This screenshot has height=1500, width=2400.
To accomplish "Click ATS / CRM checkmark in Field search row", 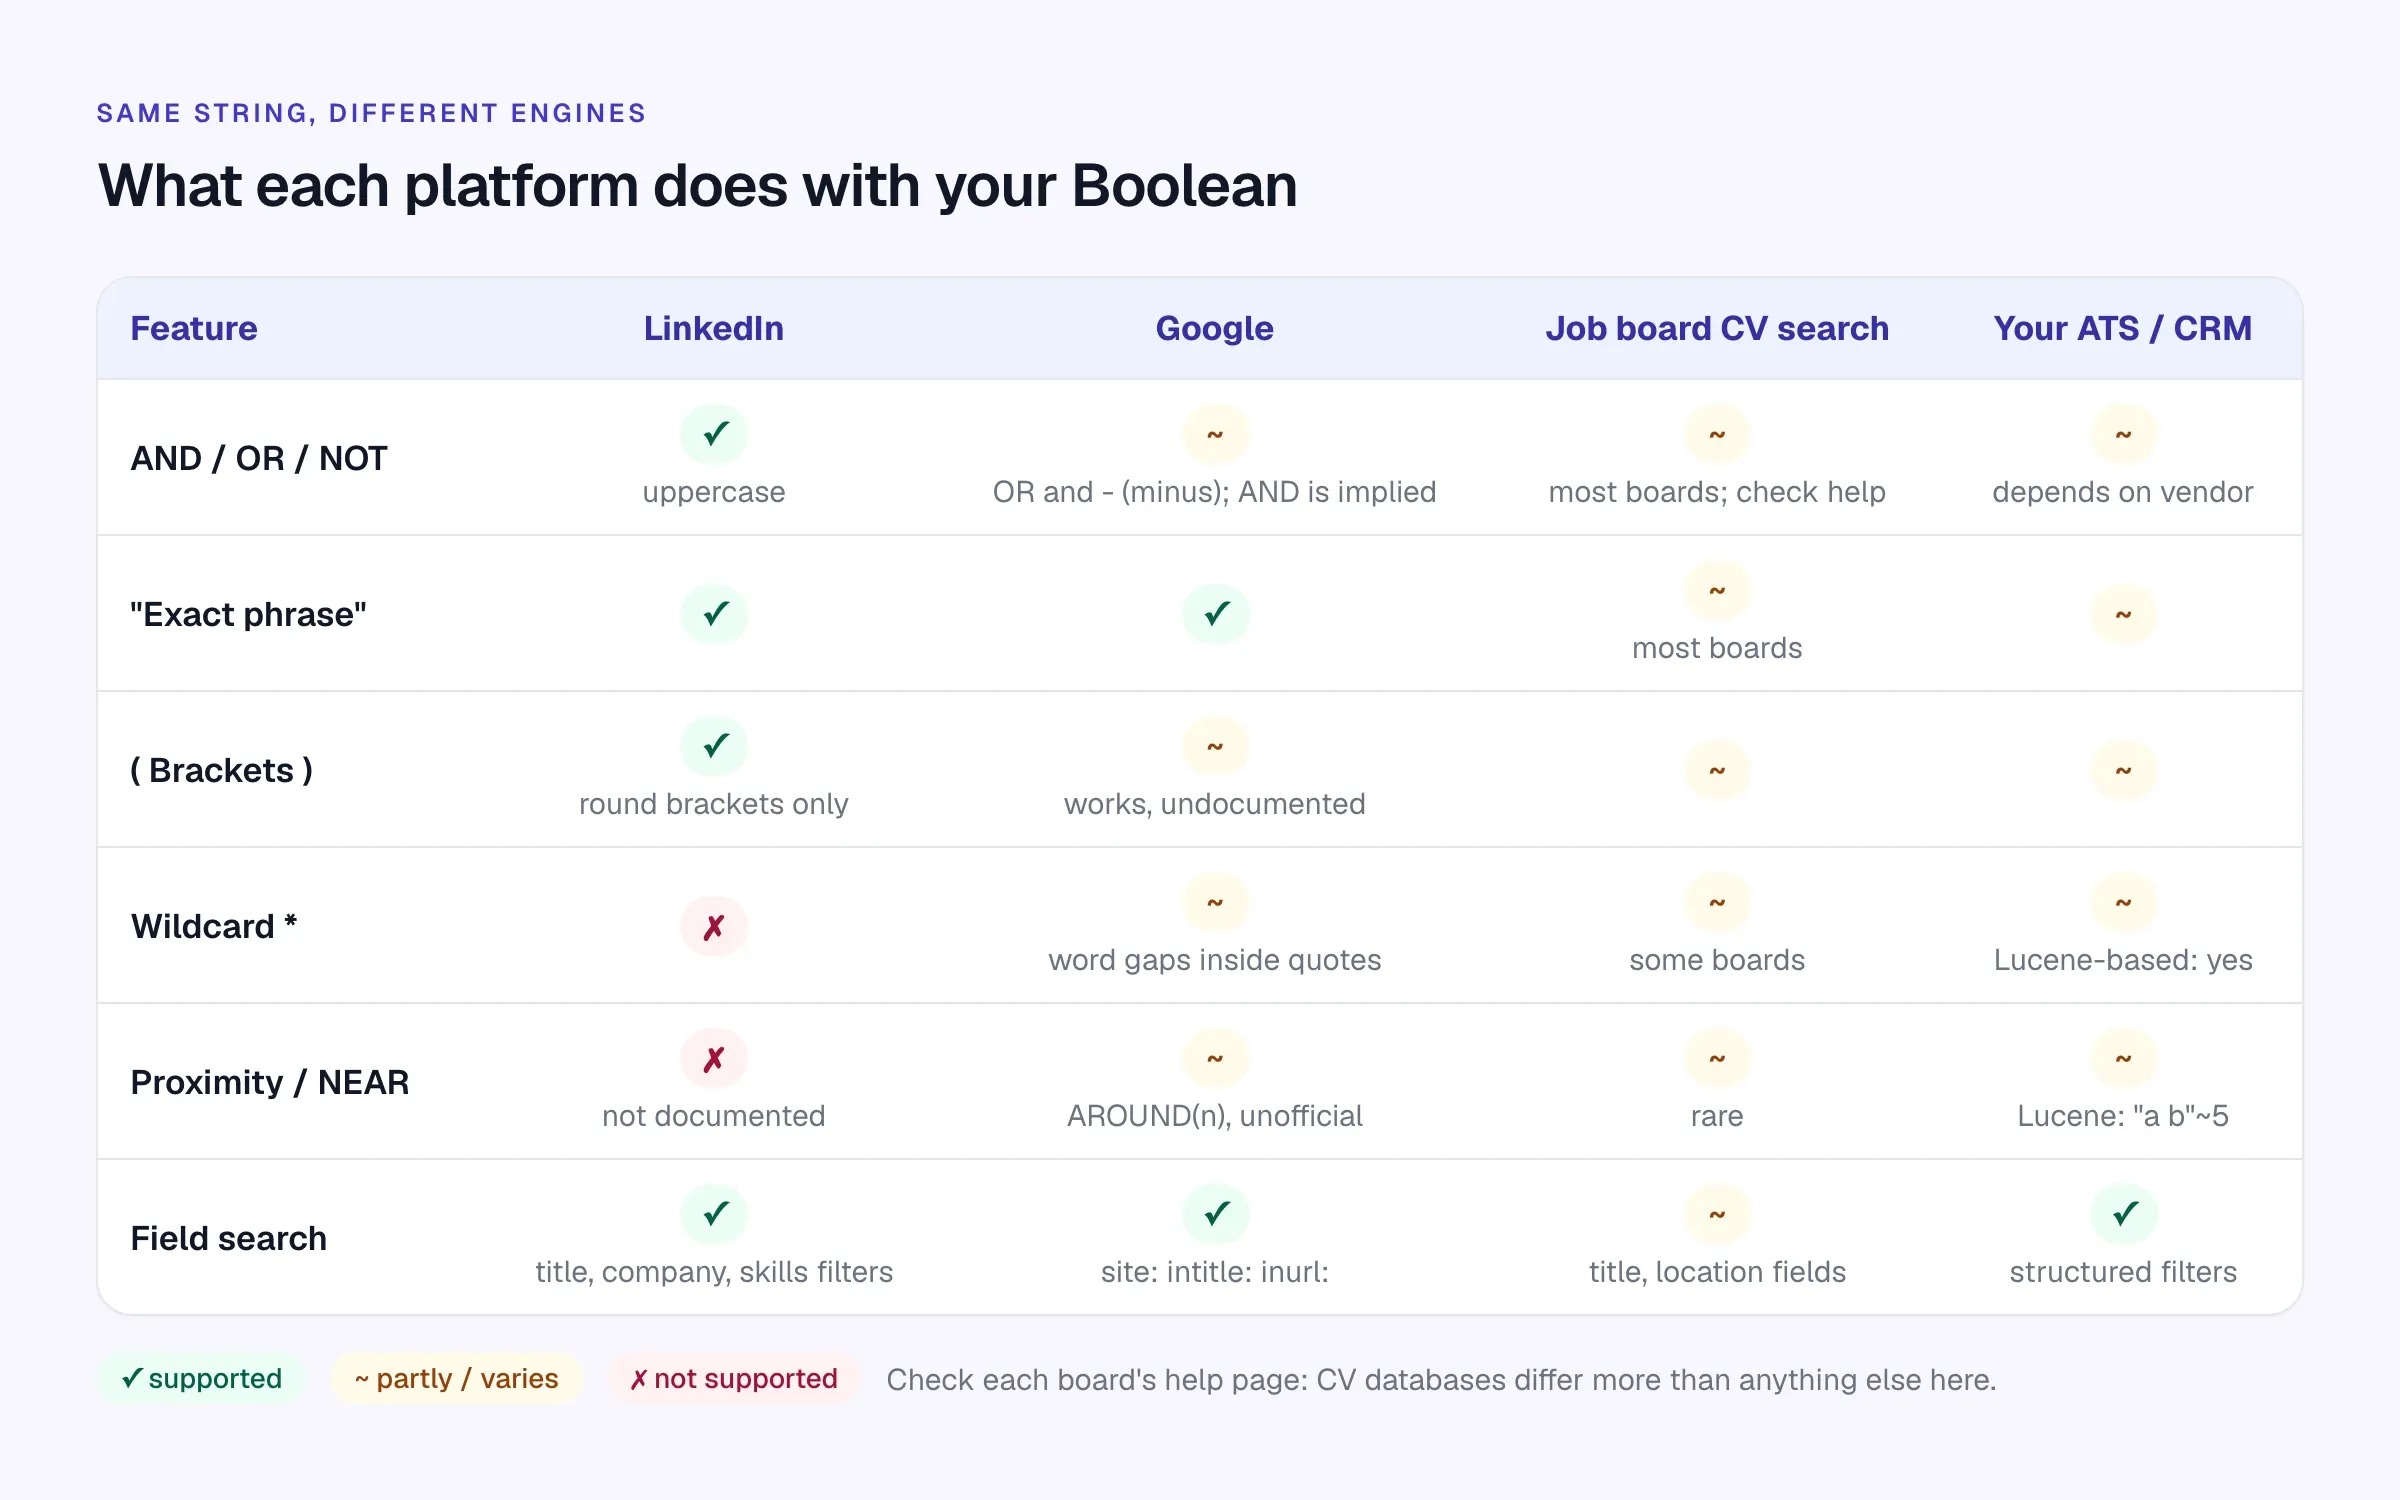I will coord(2123,1214).
